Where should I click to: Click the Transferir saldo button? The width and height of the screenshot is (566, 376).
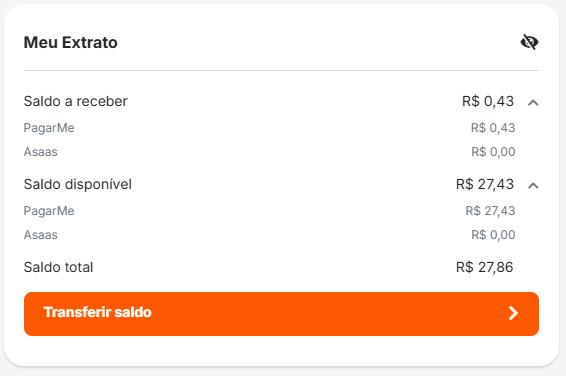[281, 314]
